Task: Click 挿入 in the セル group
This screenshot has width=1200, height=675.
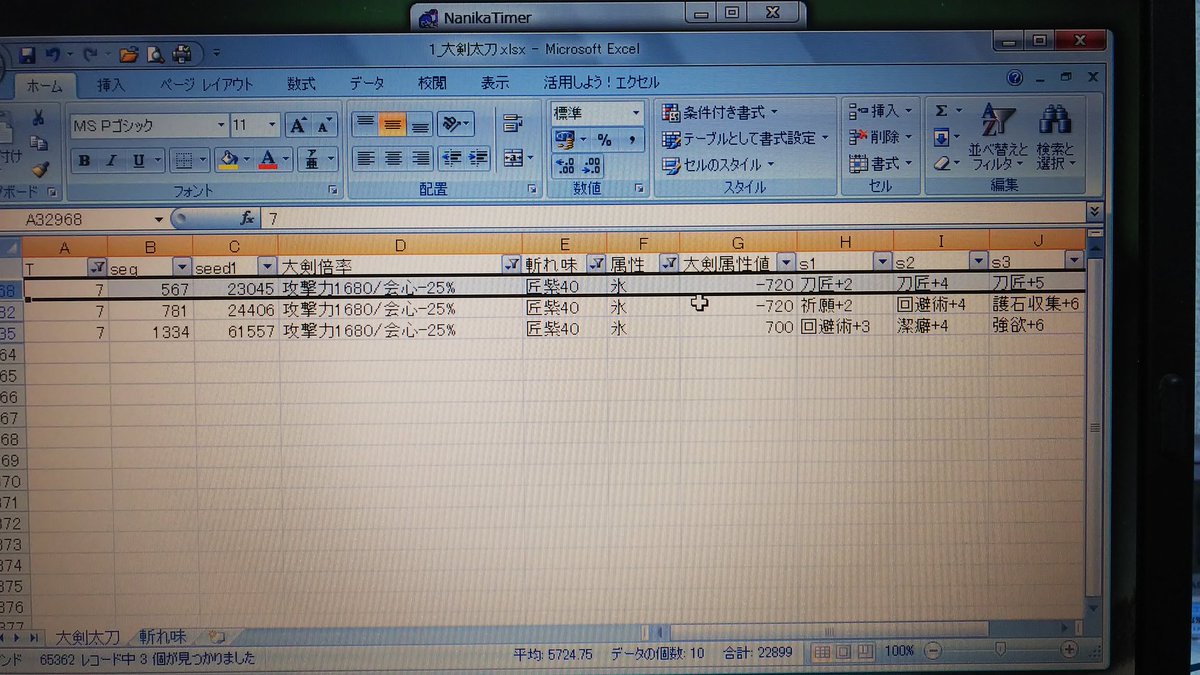Action: click(881, 111)
